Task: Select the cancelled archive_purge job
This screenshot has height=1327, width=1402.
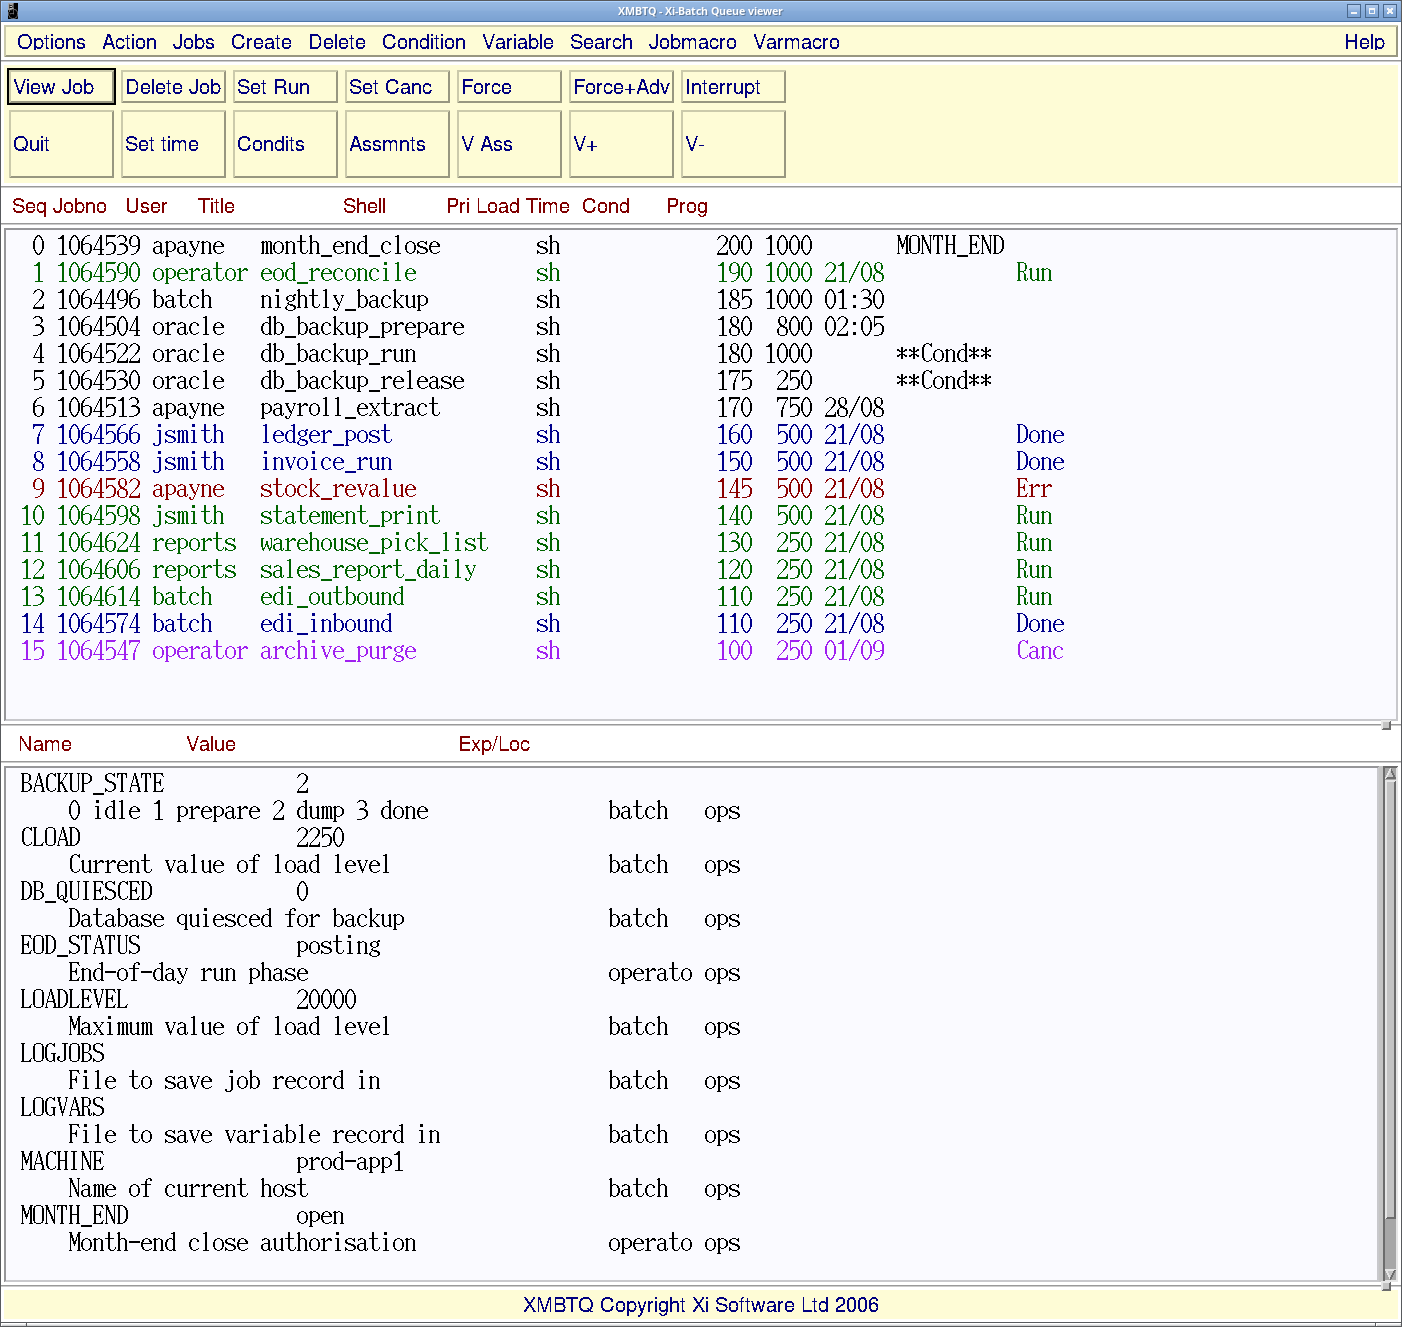Action: 700,651
